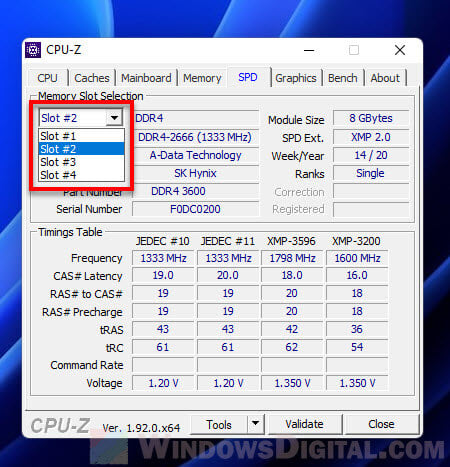450x467 pixels.
Task: Open the Graphics tab
Action: pyautogui.click(x=296, y=78)
